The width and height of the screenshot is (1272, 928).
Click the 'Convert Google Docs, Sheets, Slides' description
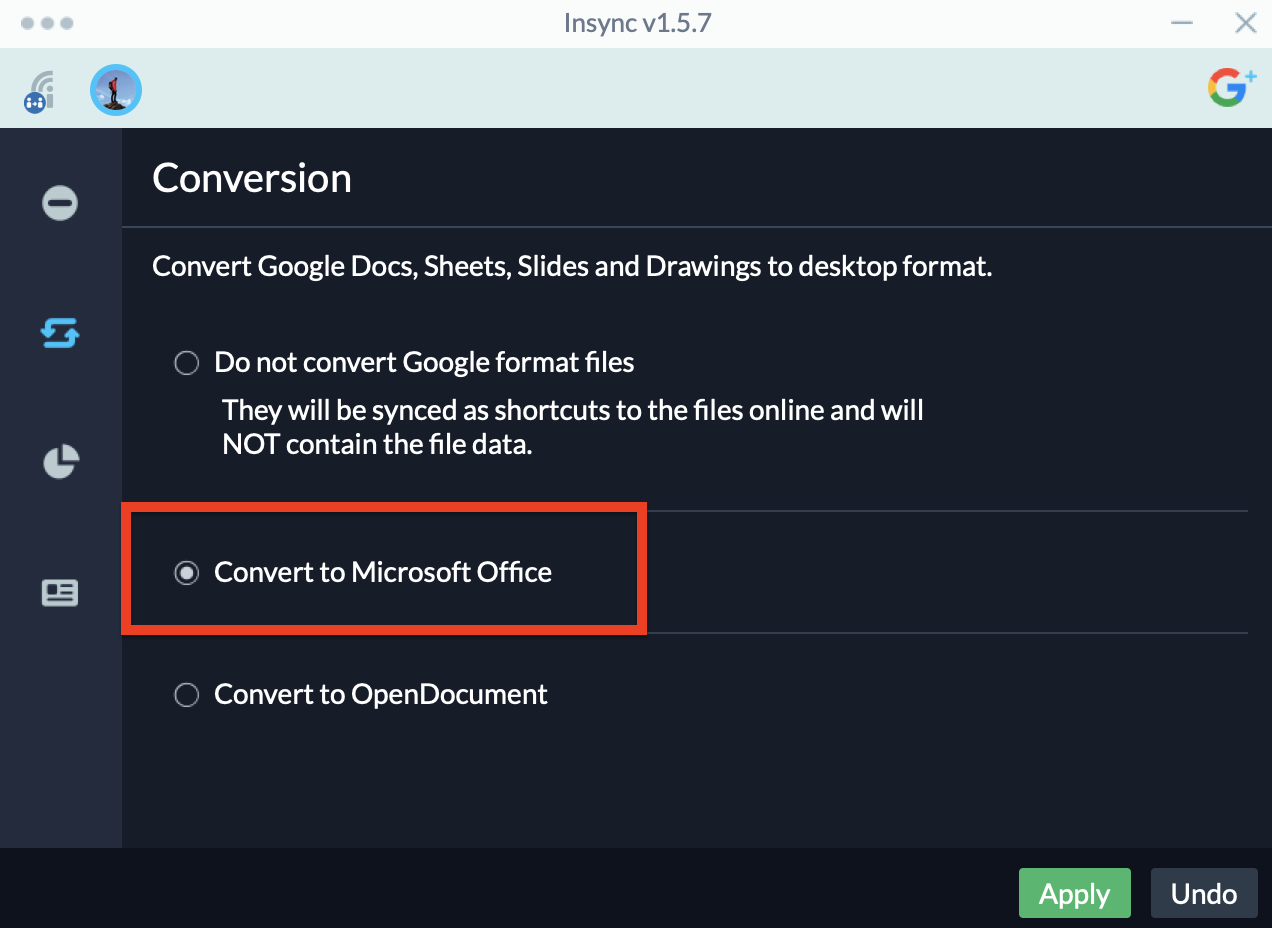[x=572, y=268]
